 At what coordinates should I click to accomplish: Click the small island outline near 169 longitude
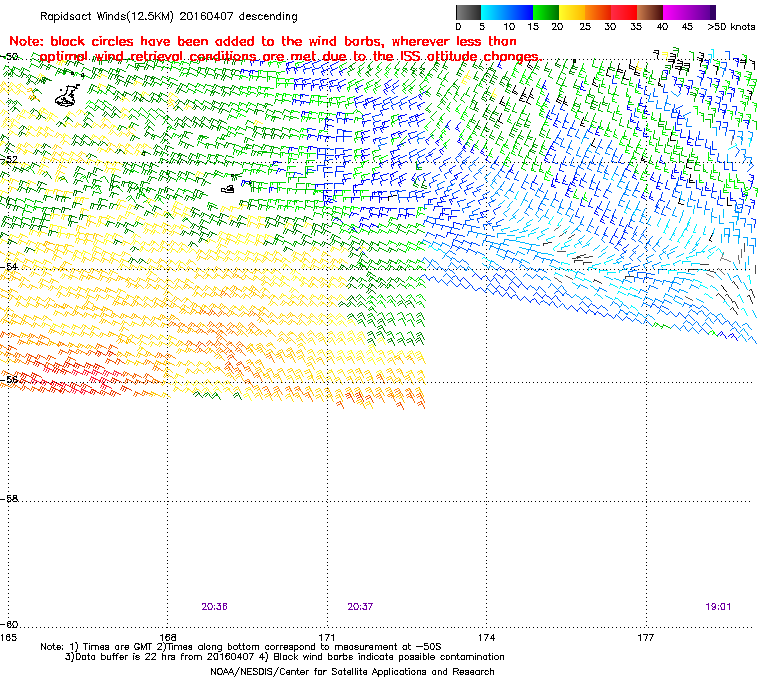228,189
